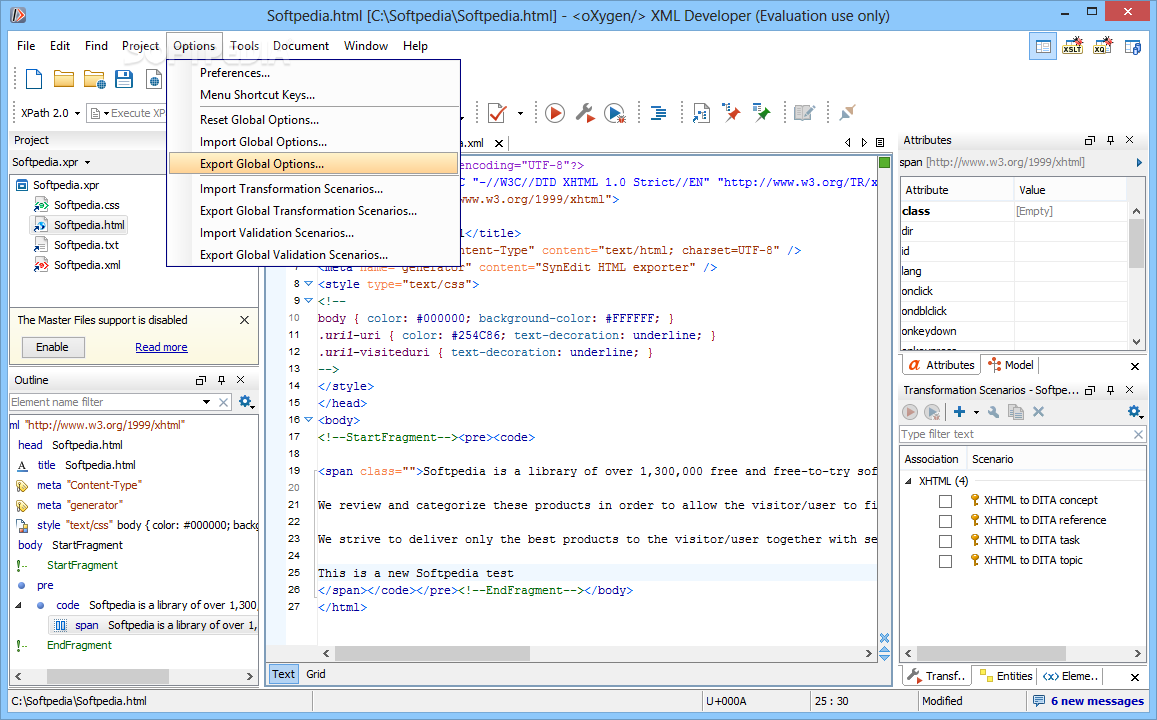Viewport: 1157px width, 720px height.
Task: Click the Duplicate scenario icon in Transformation Scenarios
Action: 1016,412
